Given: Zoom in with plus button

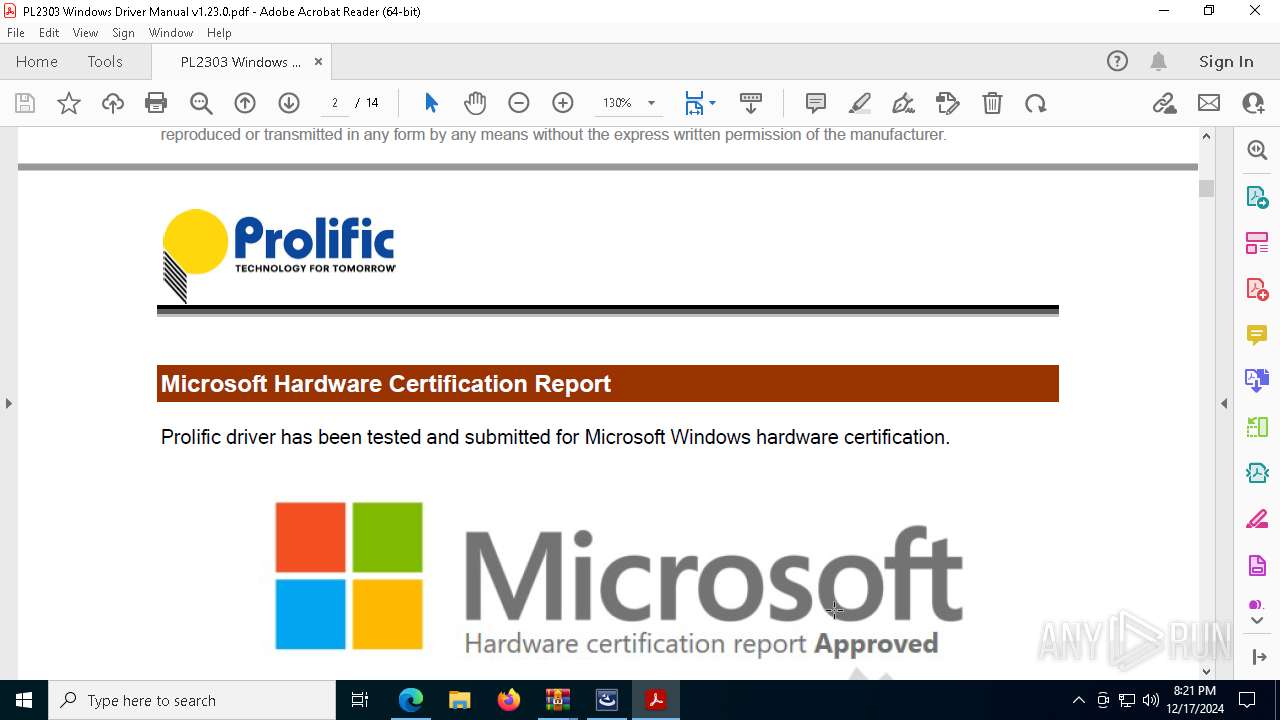Looking at the screenshot, I should (563, 103).
